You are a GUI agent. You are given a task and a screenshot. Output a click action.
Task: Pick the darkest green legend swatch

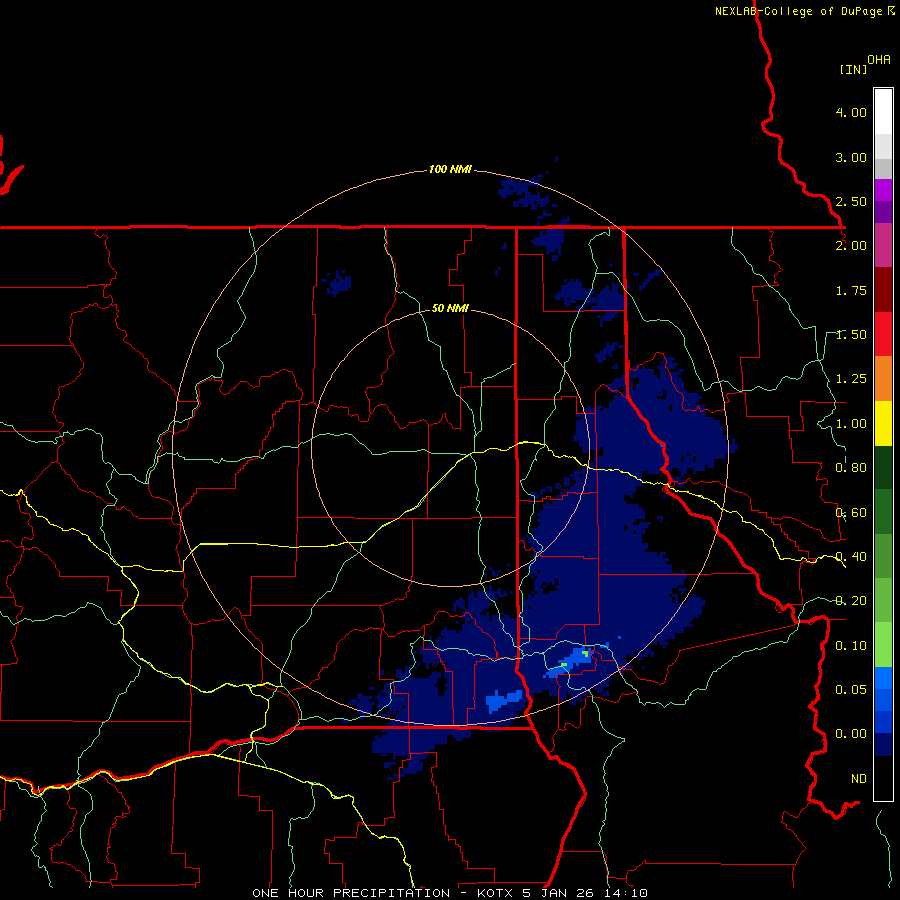pyautogui.click(x=883, y=467)
